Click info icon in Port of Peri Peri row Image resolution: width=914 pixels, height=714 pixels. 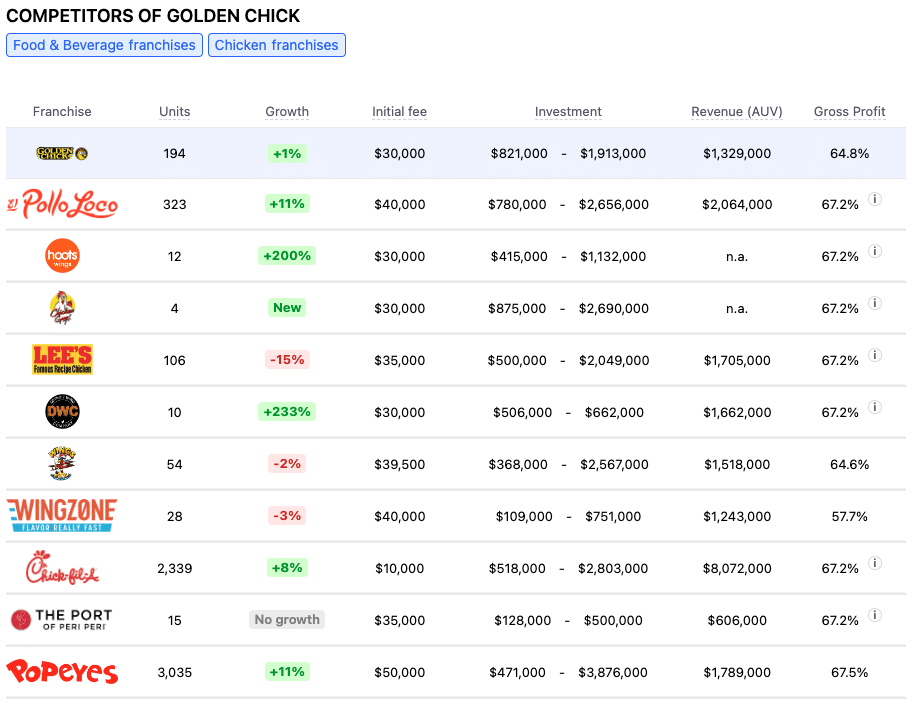click(x=874, y=614)
